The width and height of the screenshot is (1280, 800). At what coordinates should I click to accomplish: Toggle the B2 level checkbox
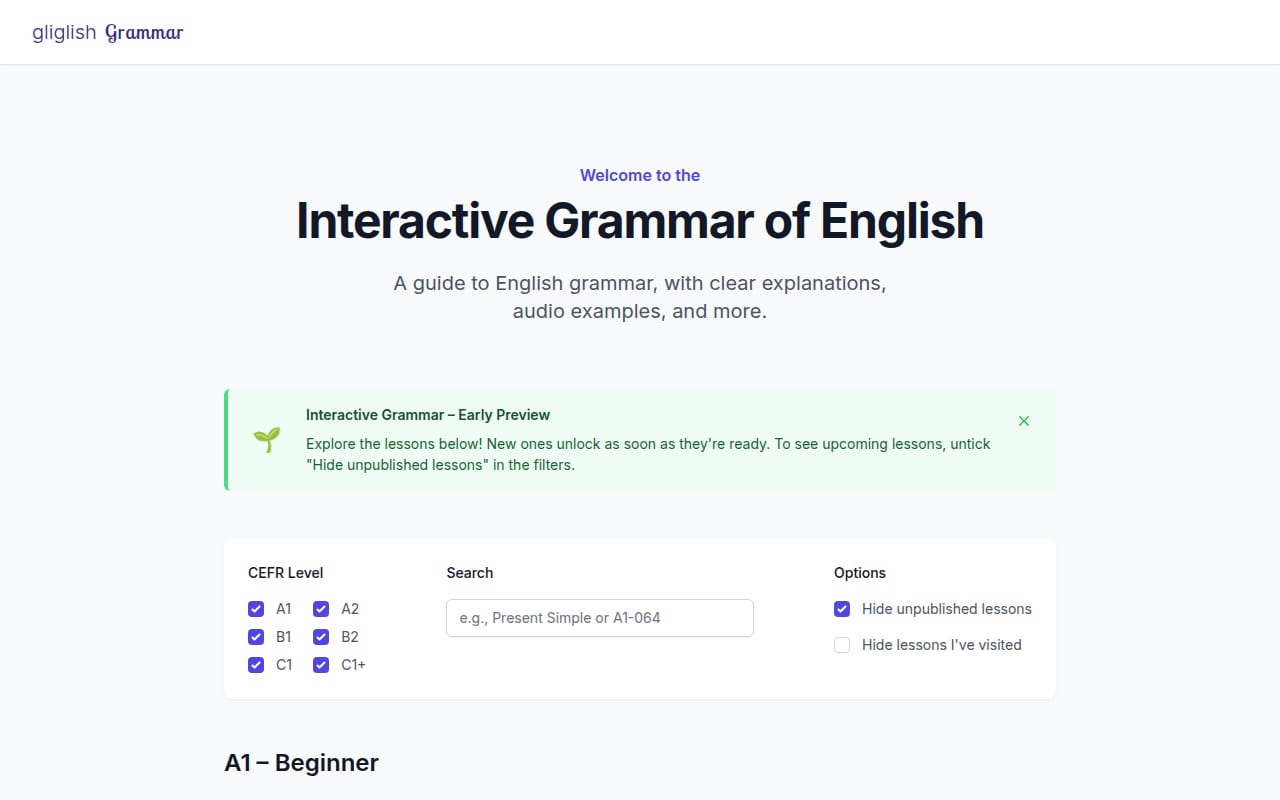321,637
